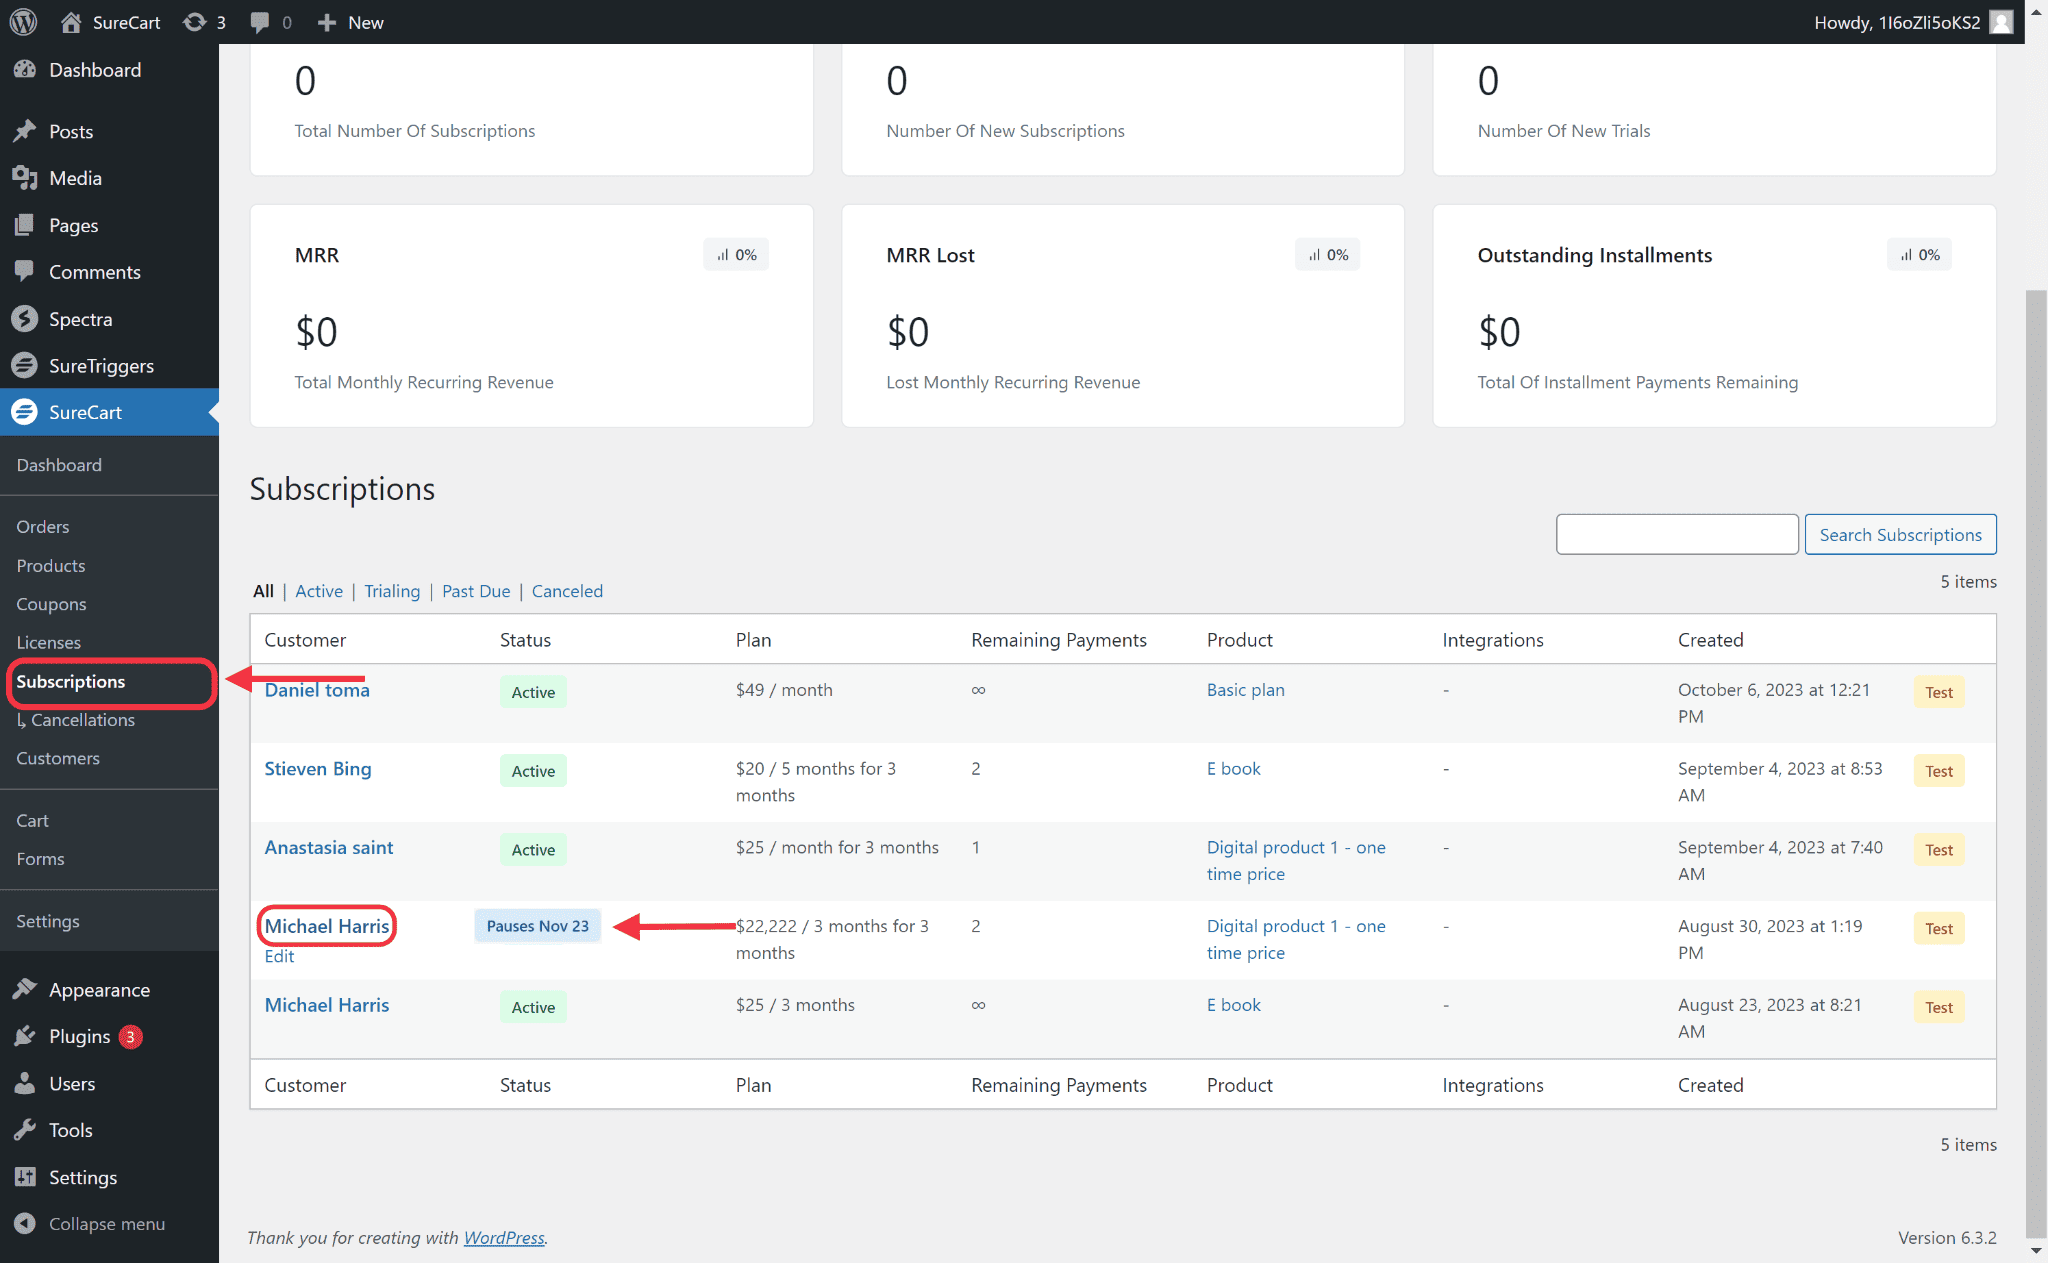Click the Collapse menu arrow icon
2048x1263 pixels.
(x=25, y=1224)
